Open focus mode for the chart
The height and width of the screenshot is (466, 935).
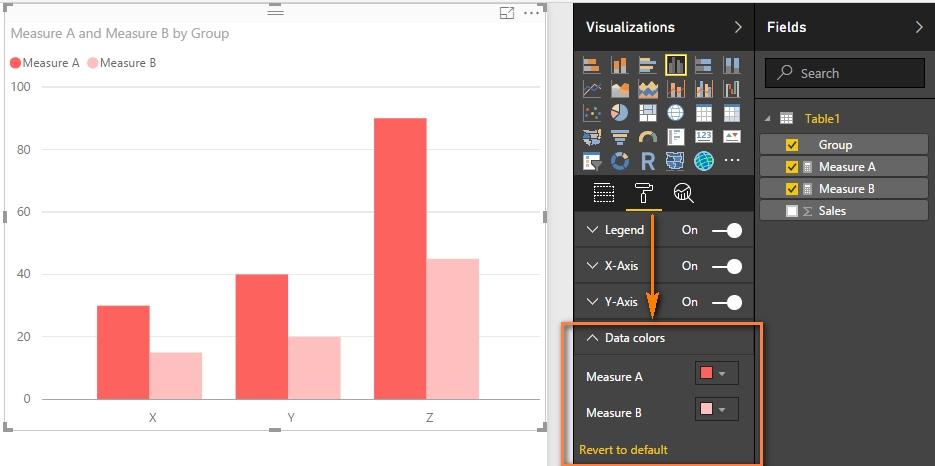pos(507,13)
